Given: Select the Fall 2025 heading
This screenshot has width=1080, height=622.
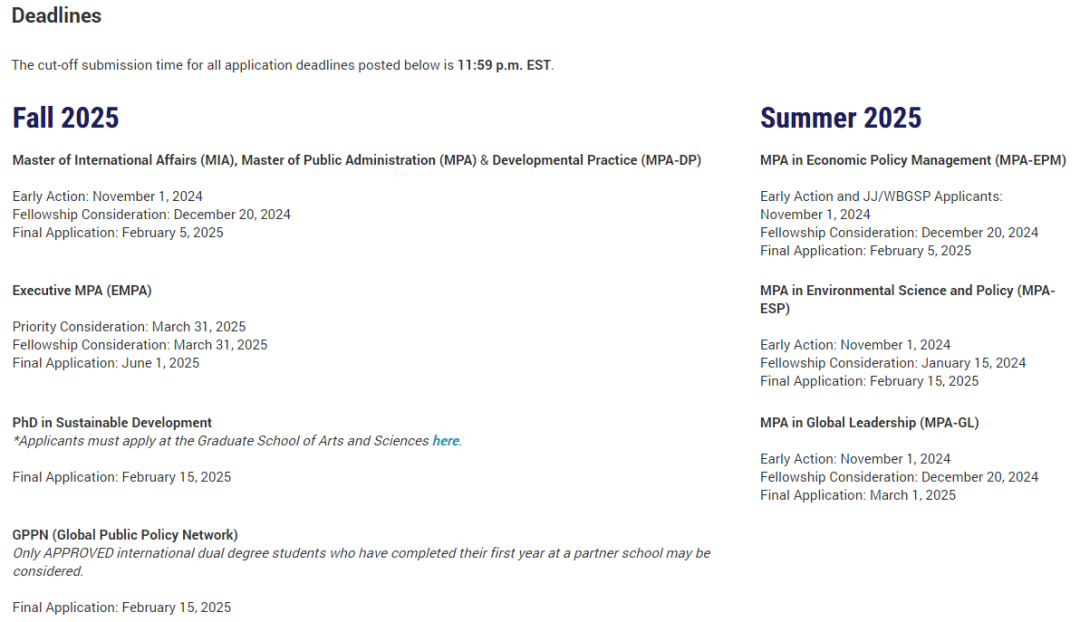Looking at the screenshot, I should (65, 118).
